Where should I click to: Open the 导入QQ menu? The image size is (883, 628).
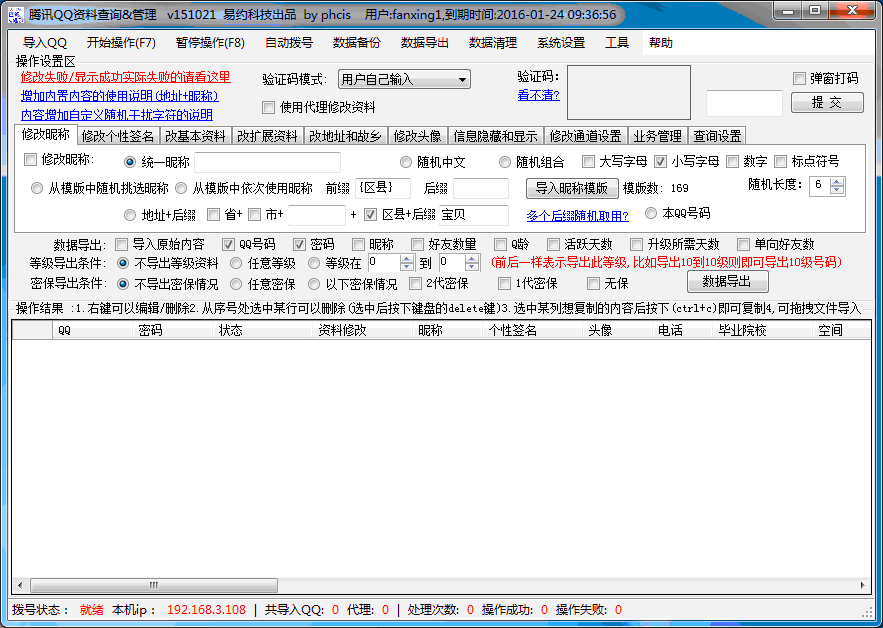click(45, 43)
